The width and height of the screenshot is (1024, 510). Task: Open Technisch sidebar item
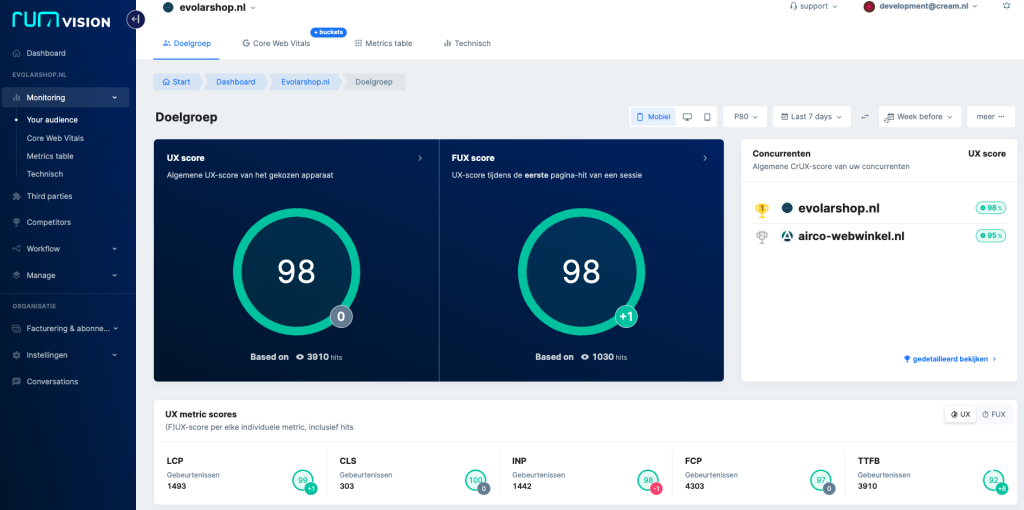44,174
